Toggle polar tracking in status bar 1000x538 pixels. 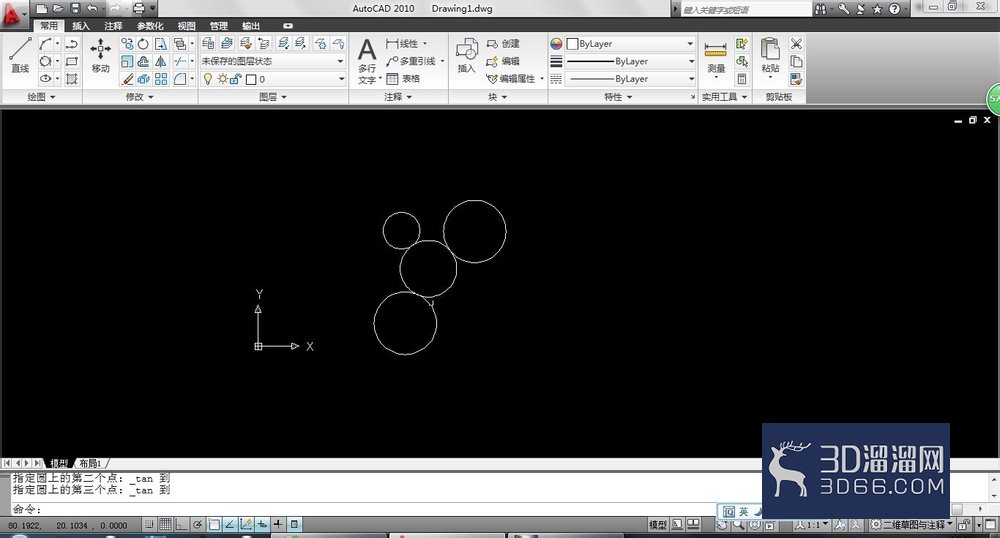(198, 524)
